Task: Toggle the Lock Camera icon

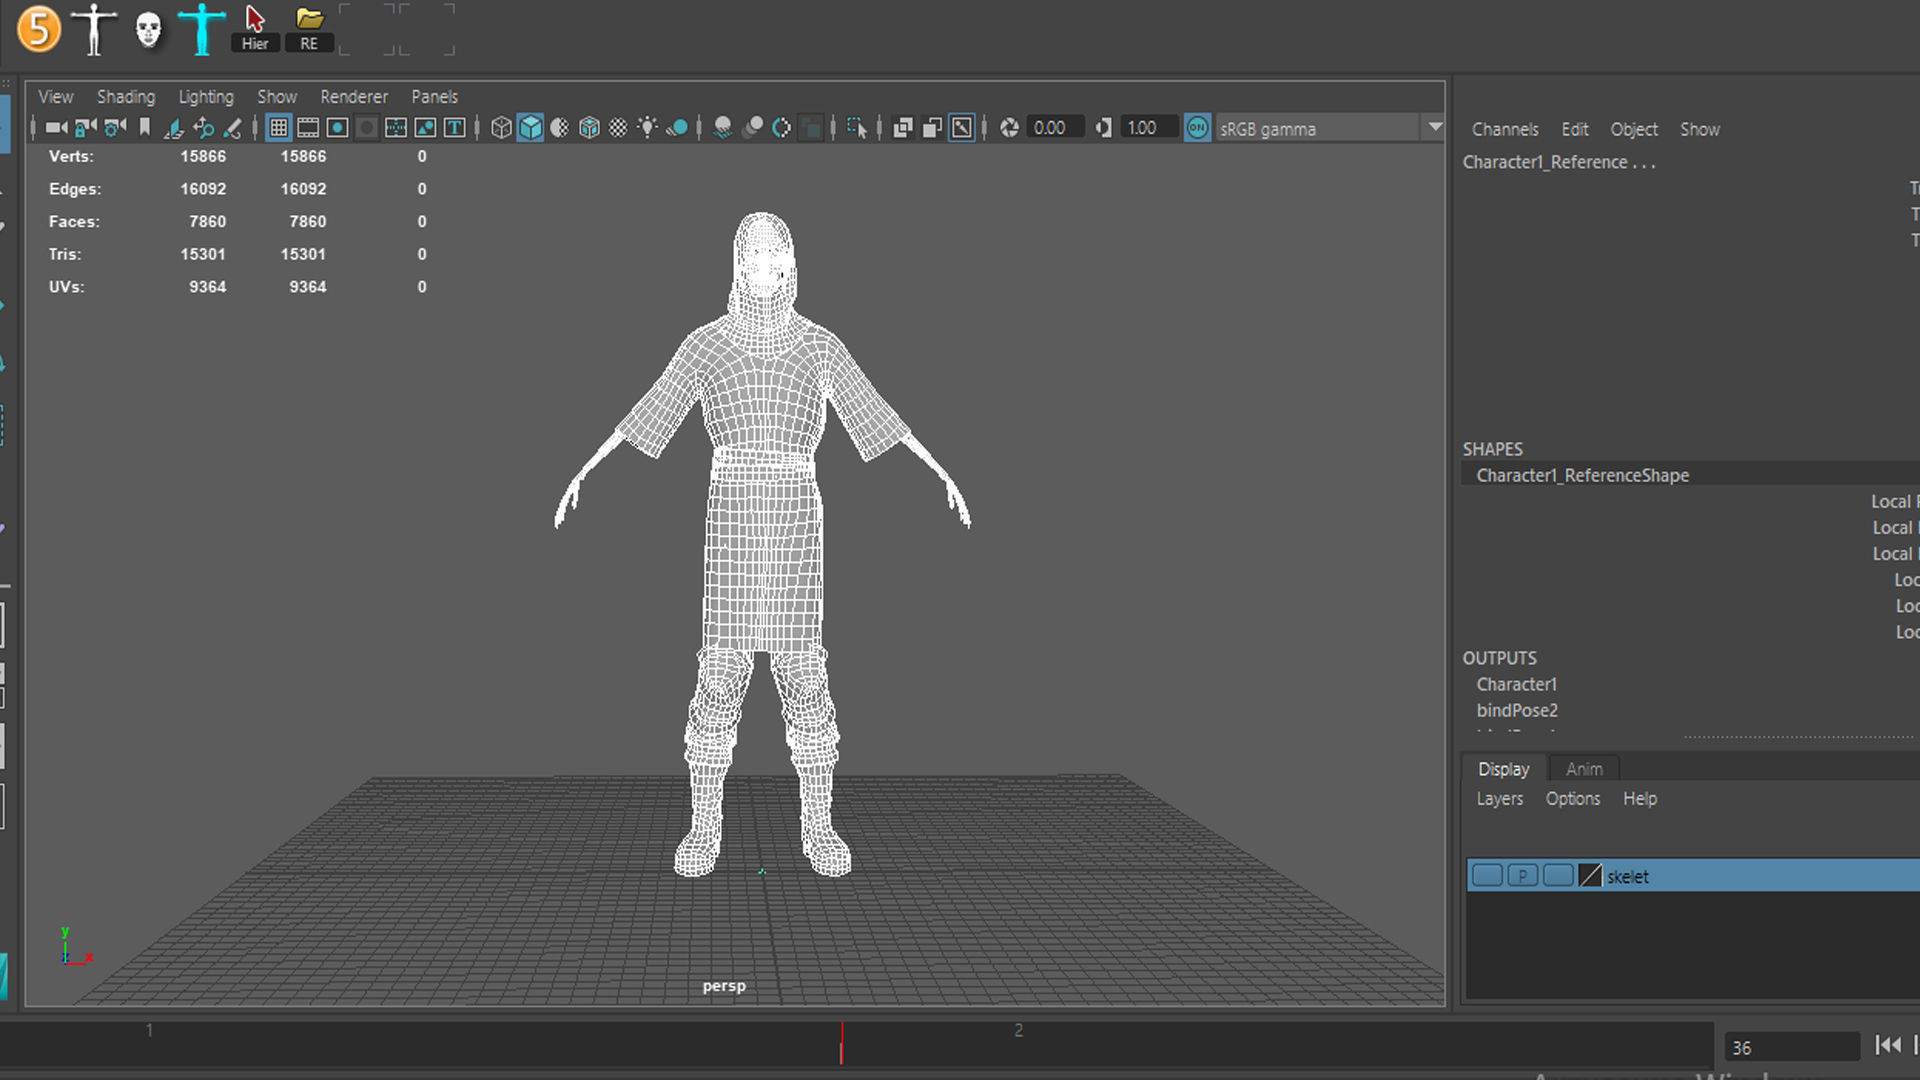Action: tap(86, 128)
